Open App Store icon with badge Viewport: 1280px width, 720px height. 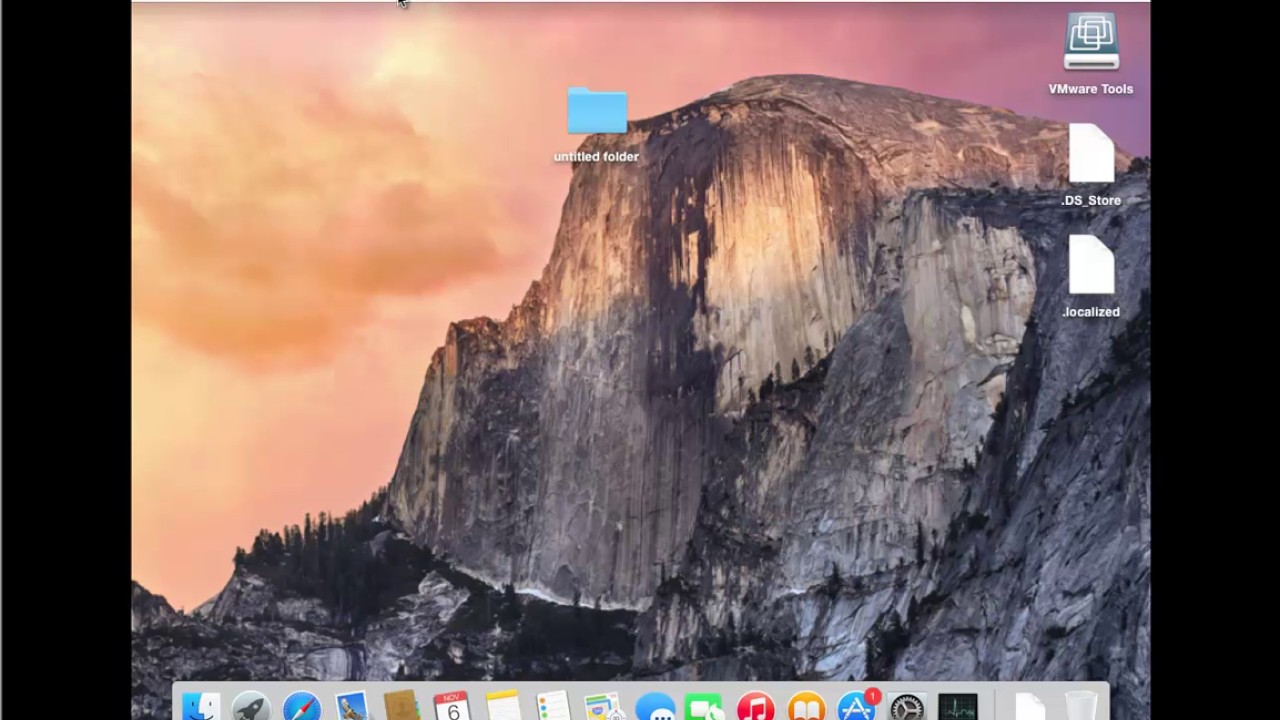(857, 706)
